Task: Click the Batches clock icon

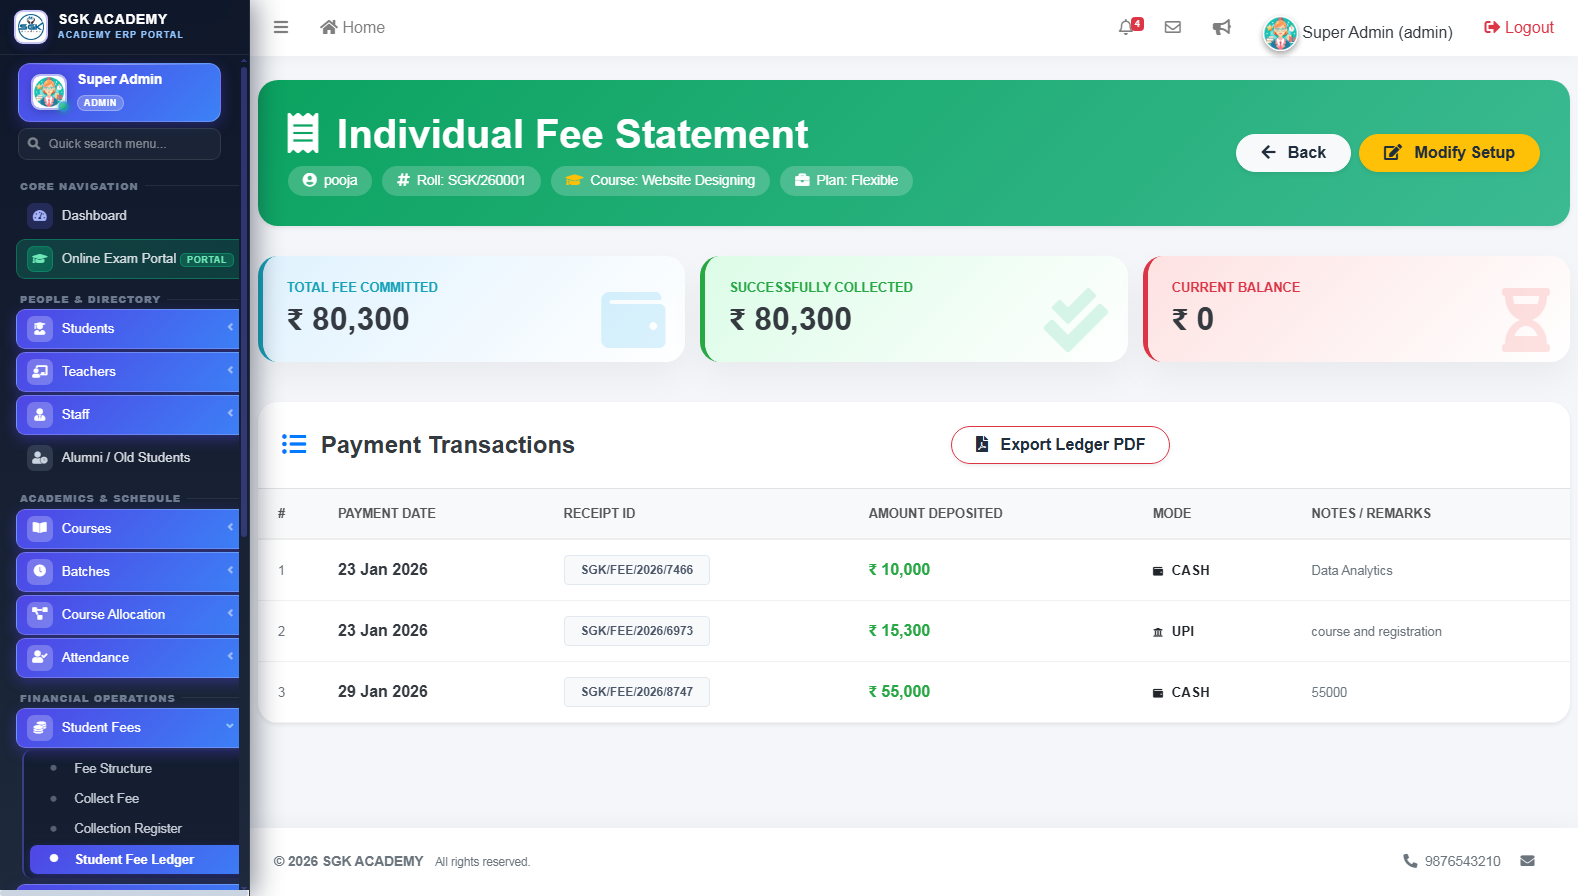Action: tap(40, 571)
